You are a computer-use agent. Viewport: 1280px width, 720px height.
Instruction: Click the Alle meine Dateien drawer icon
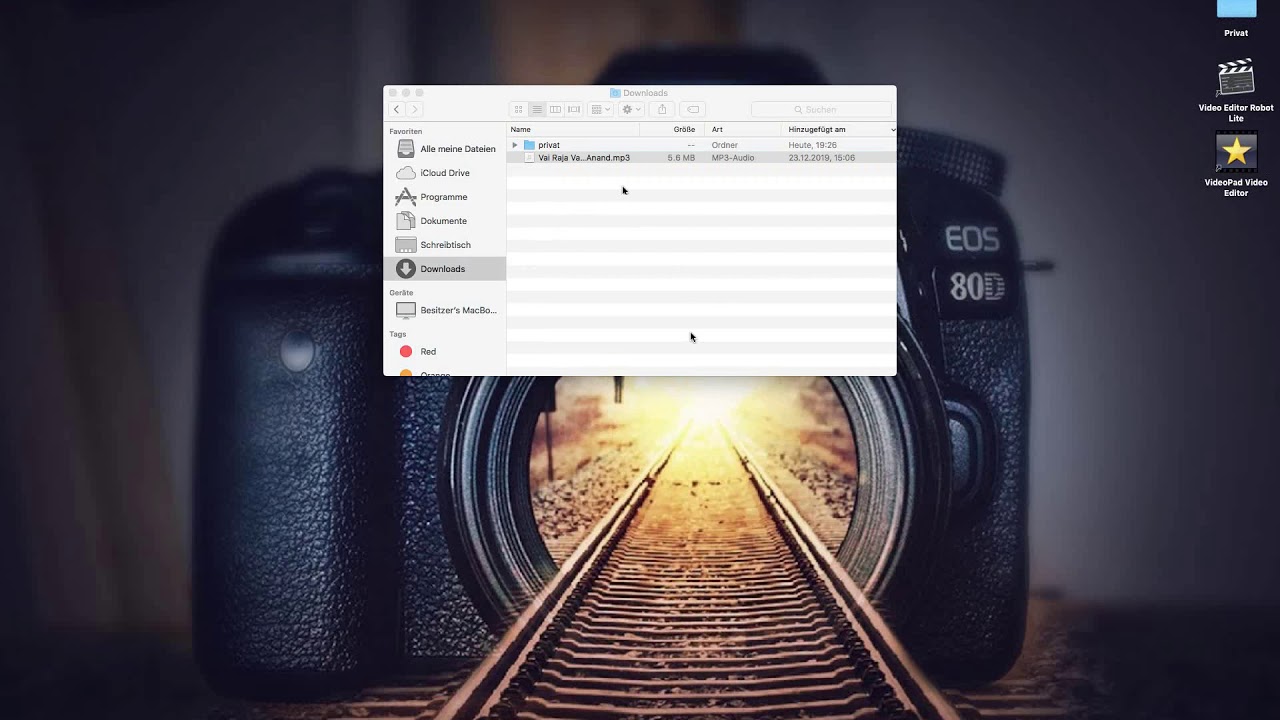click(405, 149)
